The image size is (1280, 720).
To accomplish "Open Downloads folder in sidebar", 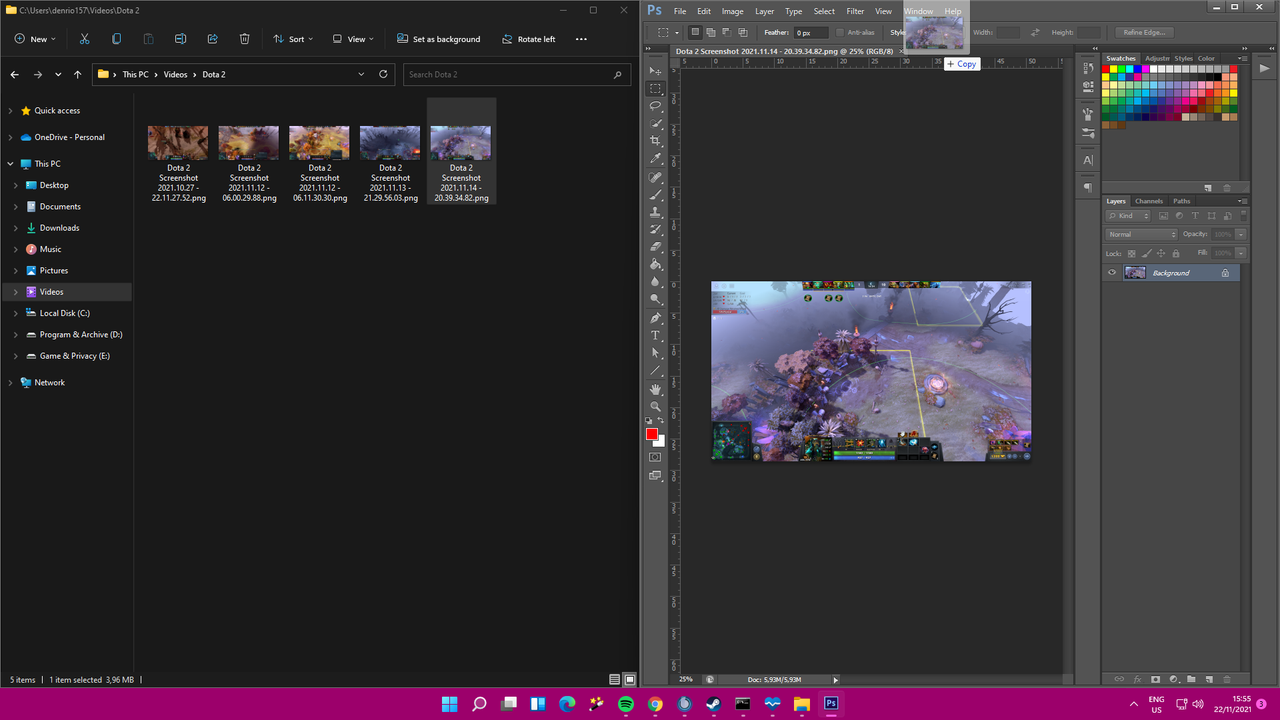I will [59, 228].
